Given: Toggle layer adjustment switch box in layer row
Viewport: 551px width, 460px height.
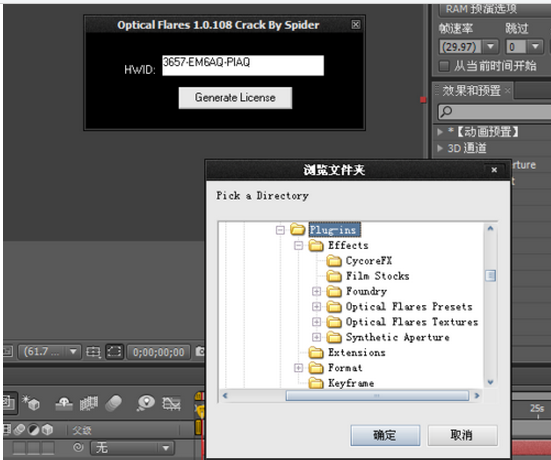Looking at the screenshot, I should (x=33, y=448).
